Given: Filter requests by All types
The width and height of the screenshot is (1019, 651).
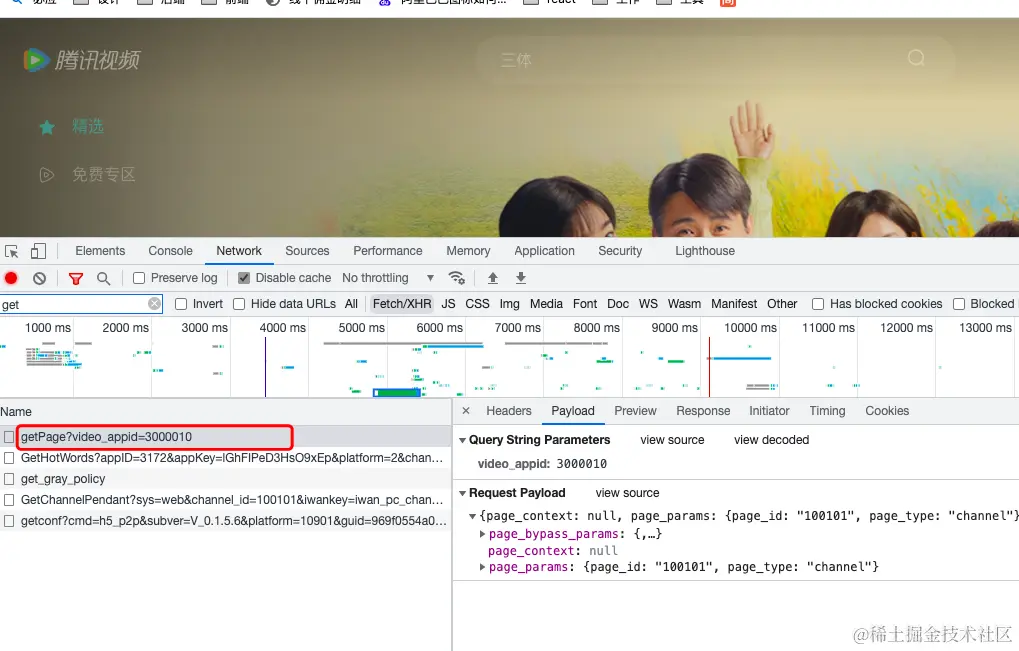Looking at the screenshot, I should (351, 303).
